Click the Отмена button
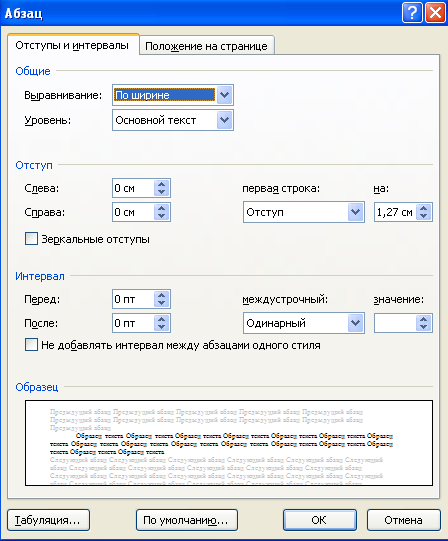448x541 pixels. click(404, 520)
